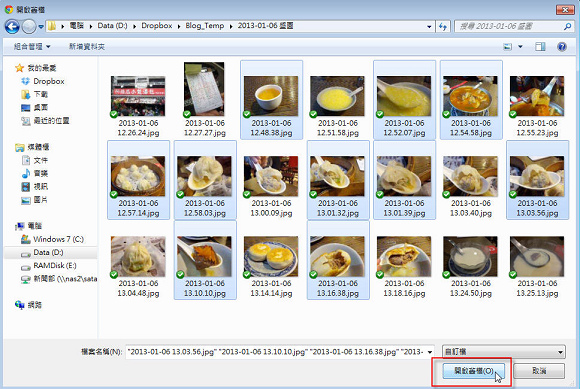Click the help question mark icon
The image size is (580, 389).
[562, 47]
